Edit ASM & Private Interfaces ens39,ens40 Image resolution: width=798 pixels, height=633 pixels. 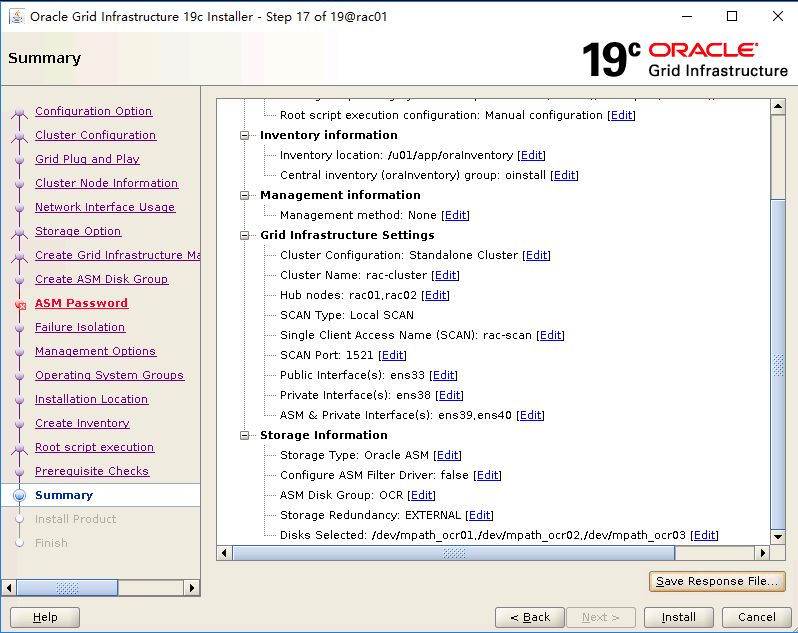point(530,415)
